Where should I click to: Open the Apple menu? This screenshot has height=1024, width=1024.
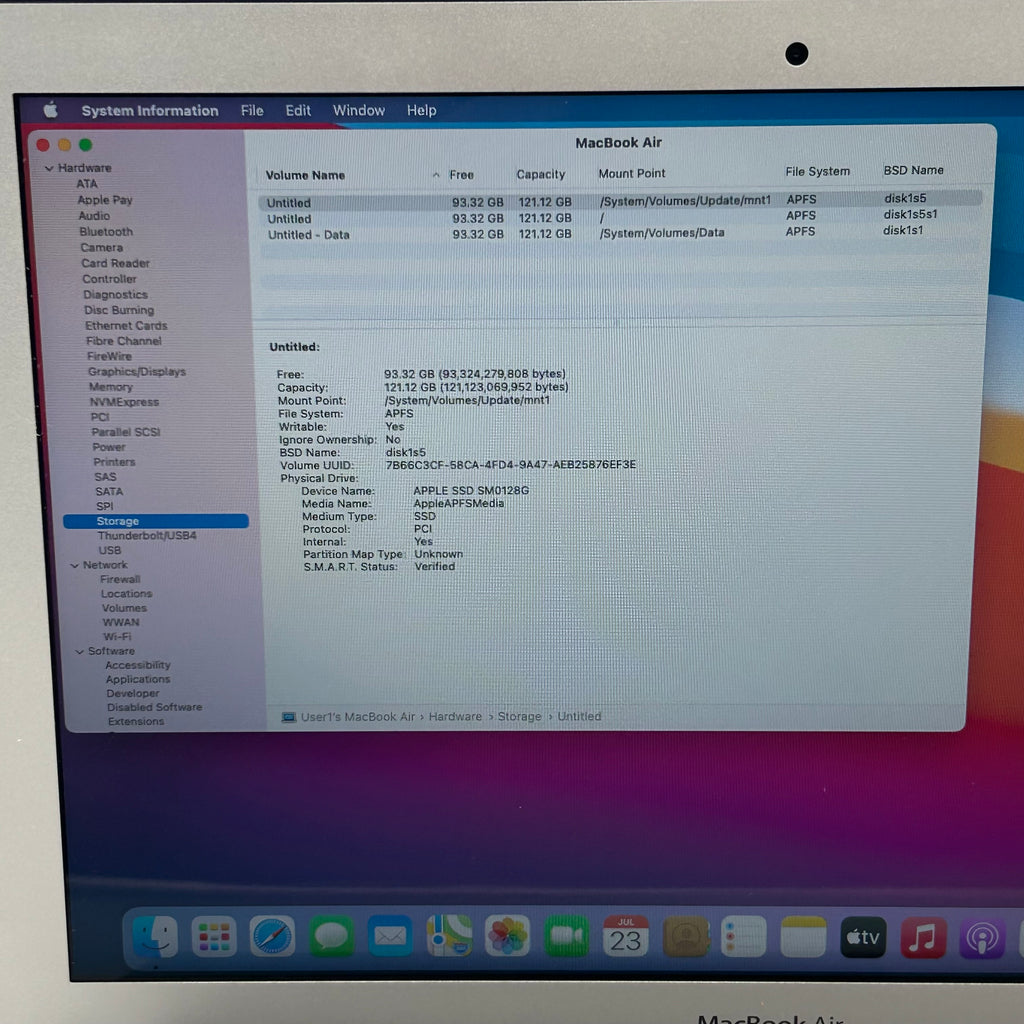(51, 110)
